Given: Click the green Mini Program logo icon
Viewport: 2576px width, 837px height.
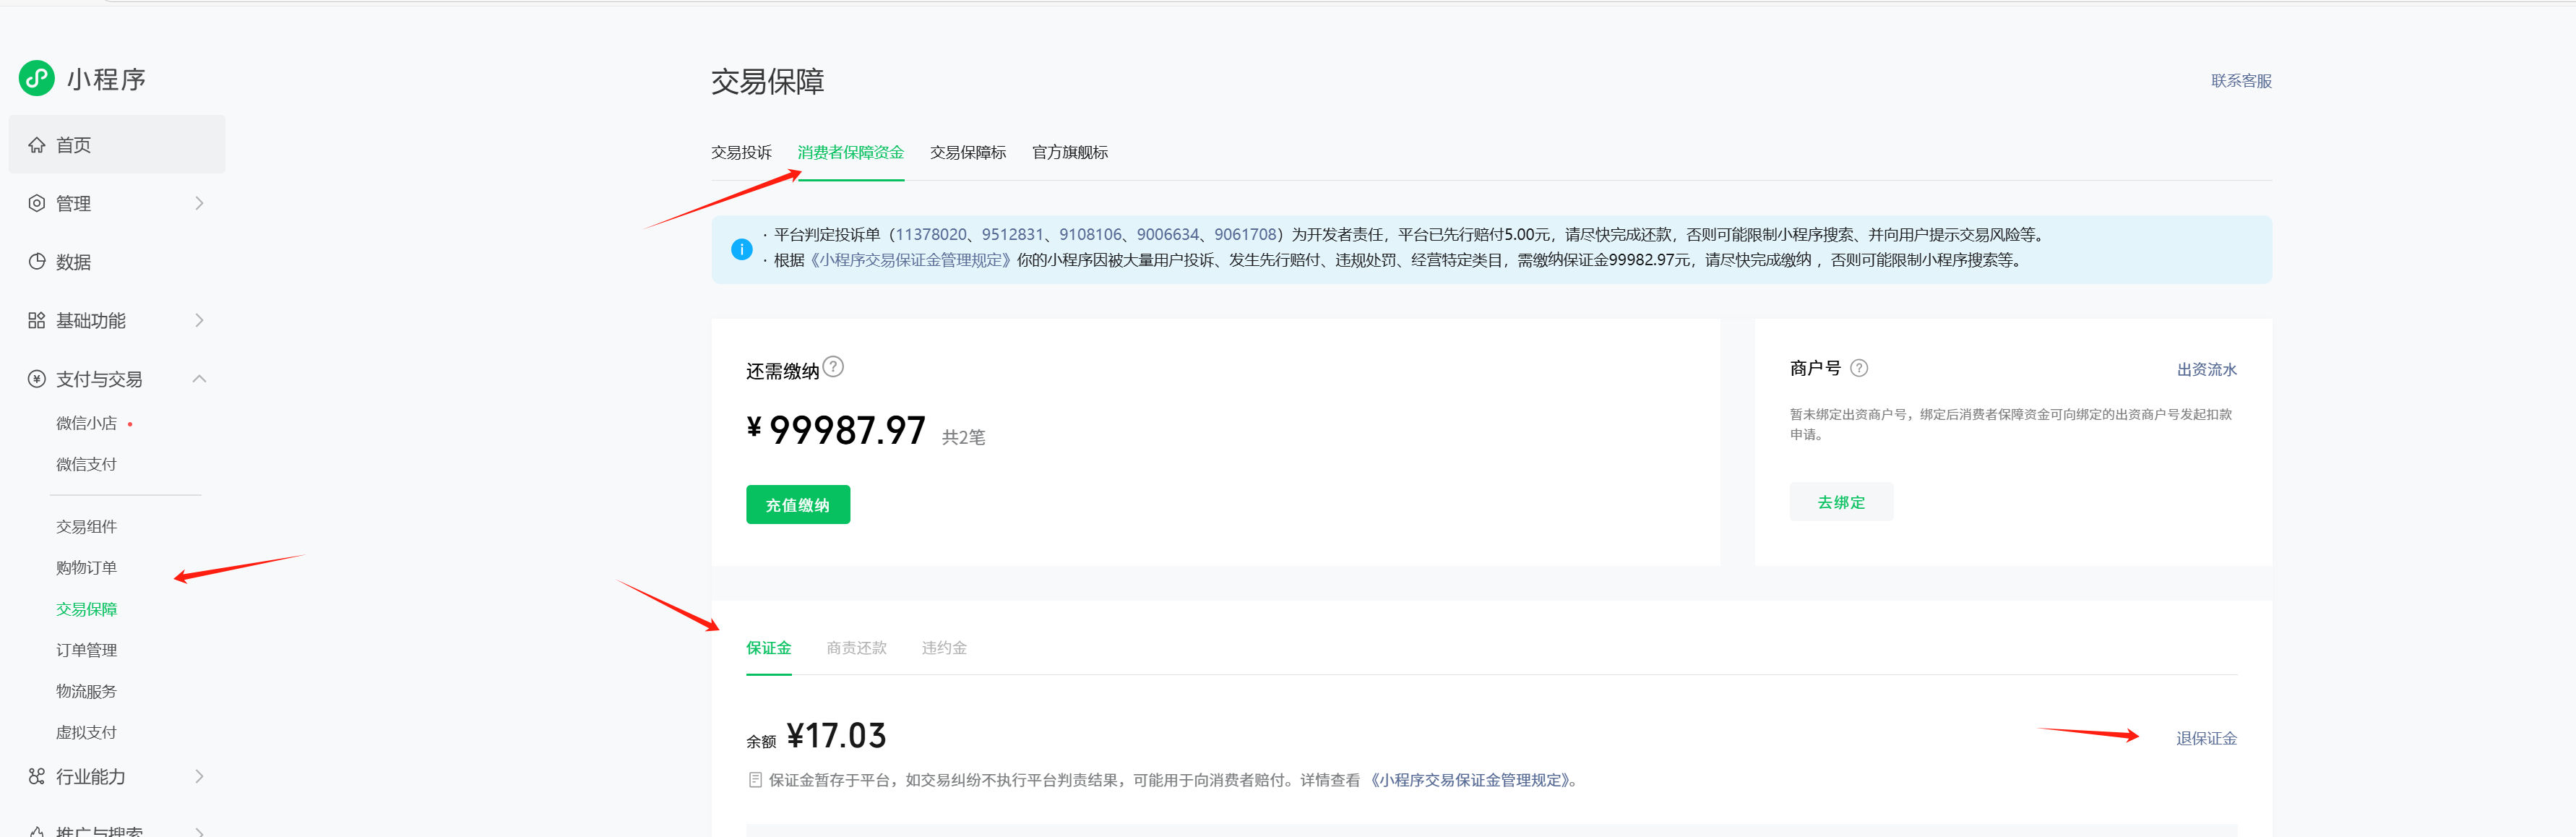Looking at the screenshot, I should pos(37,78).
